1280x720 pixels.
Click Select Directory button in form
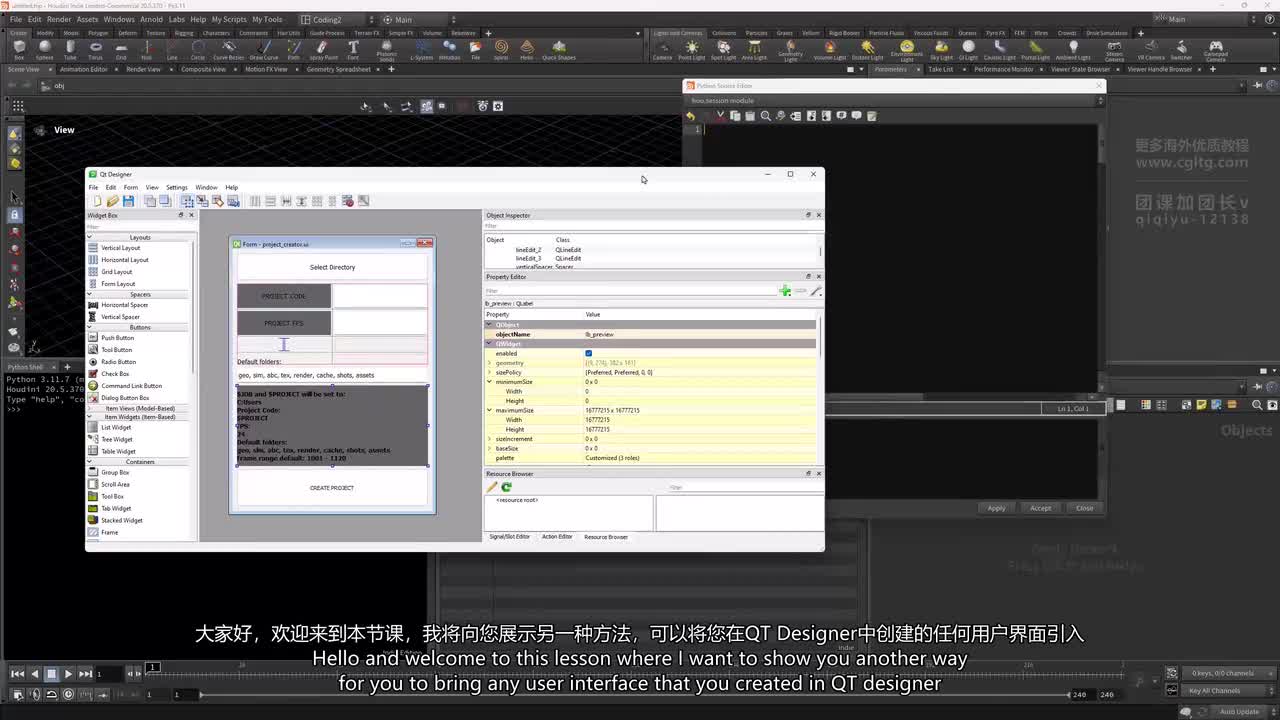(332, 267)
